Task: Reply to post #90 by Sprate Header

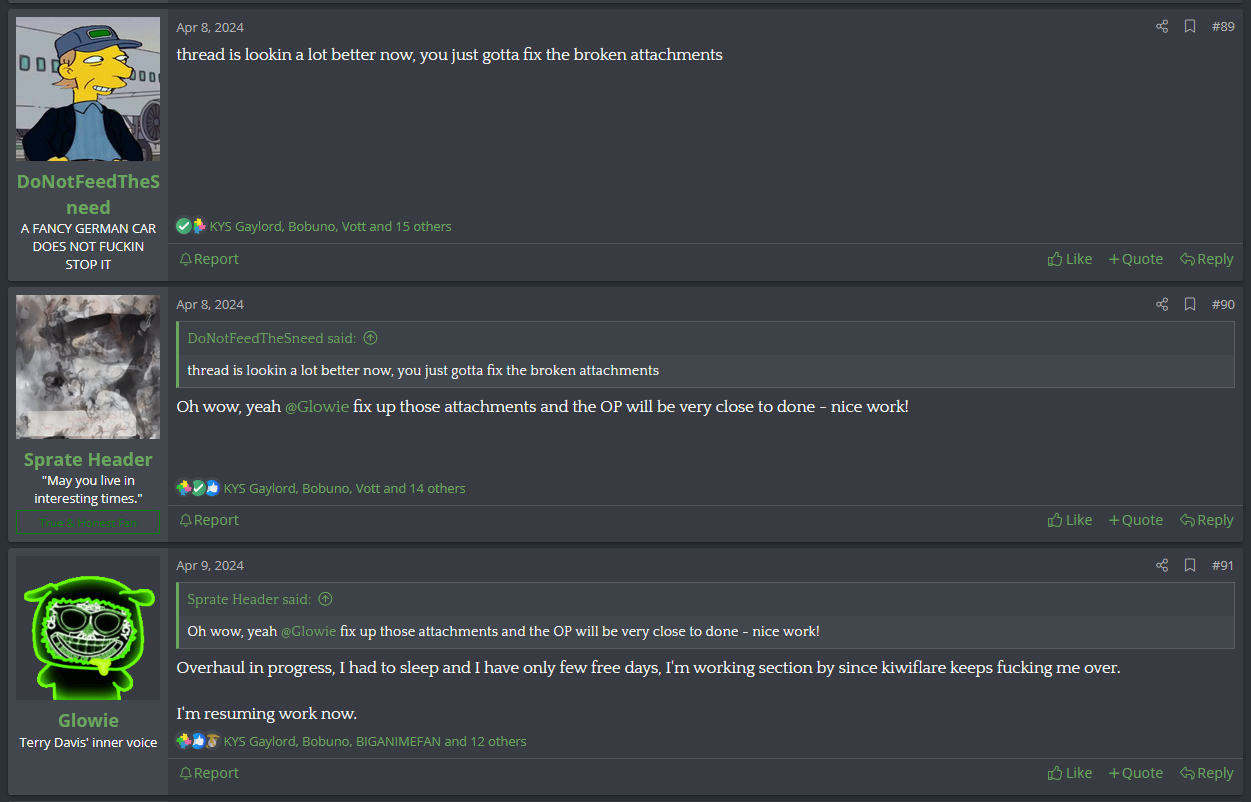Action: [1206, 520]
